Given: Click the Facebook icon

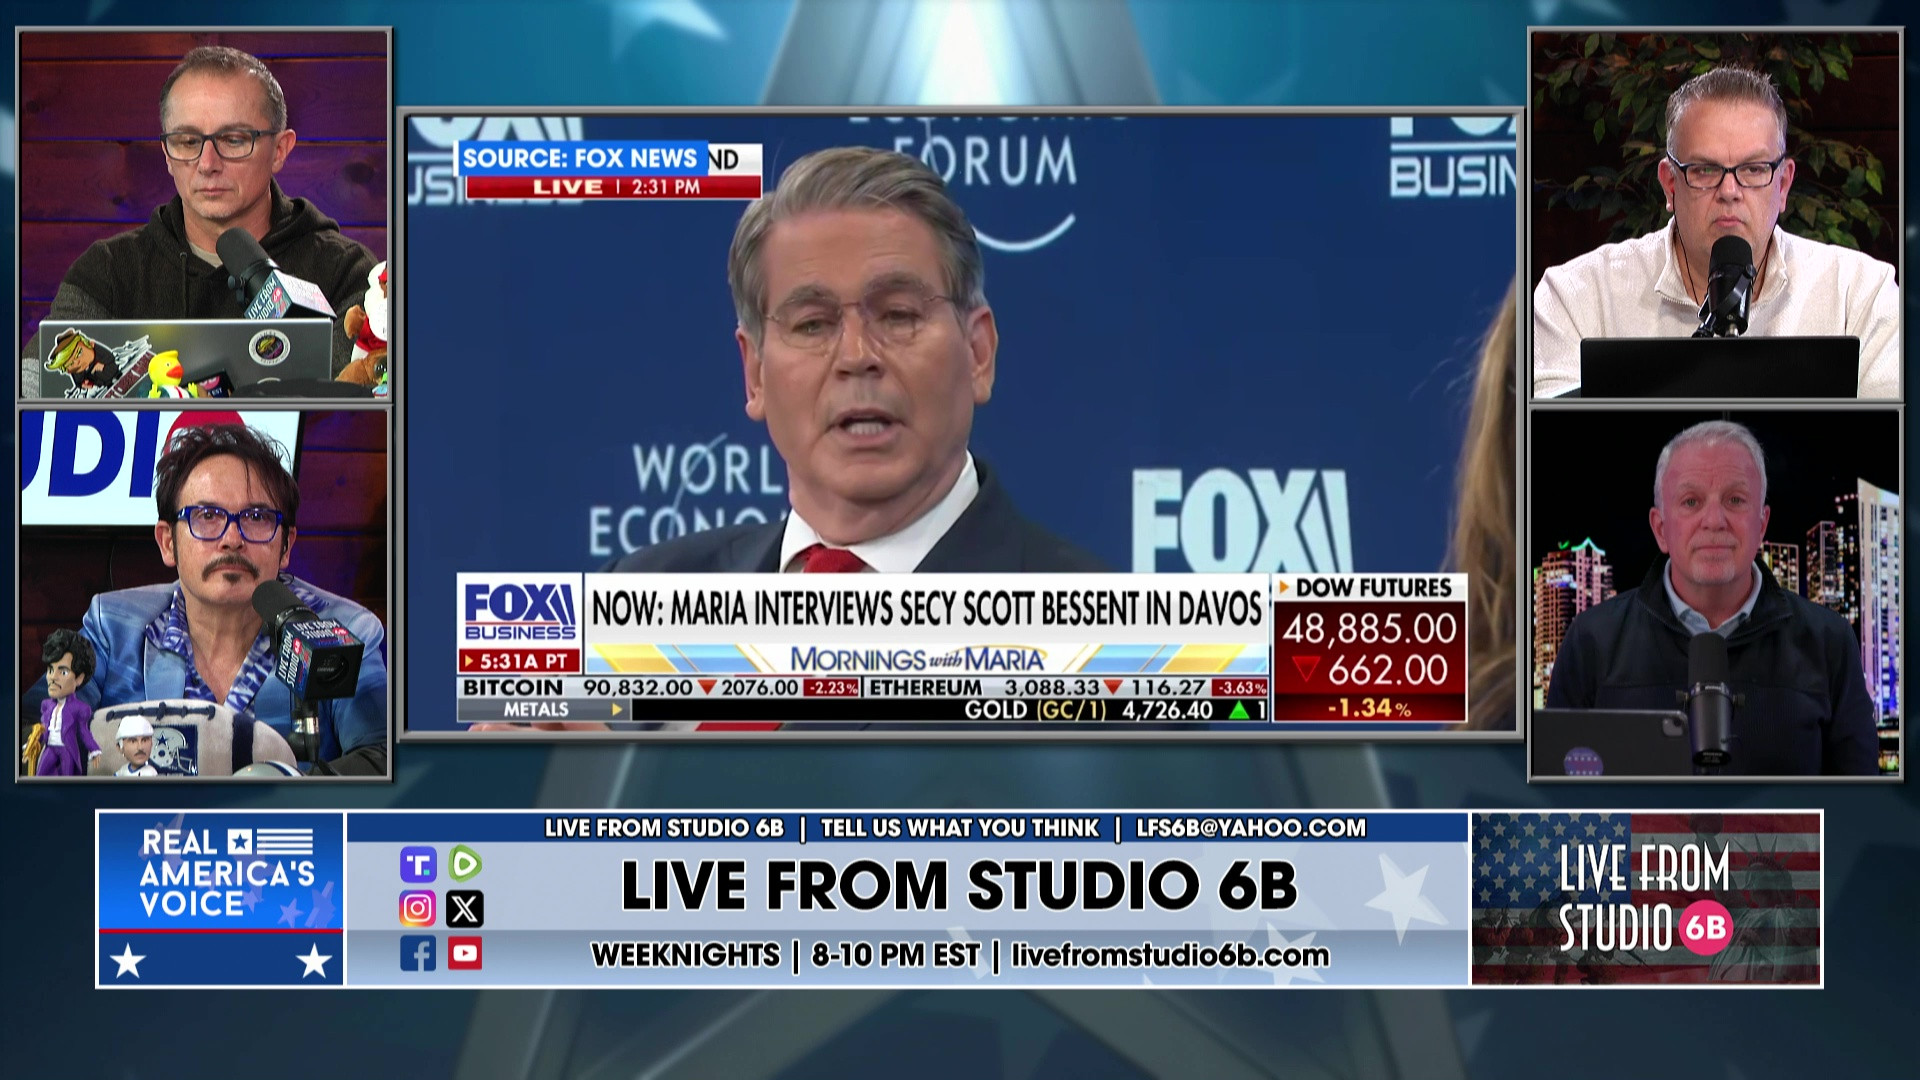Looking at the screenshot, I should click(x=417, y=954).
